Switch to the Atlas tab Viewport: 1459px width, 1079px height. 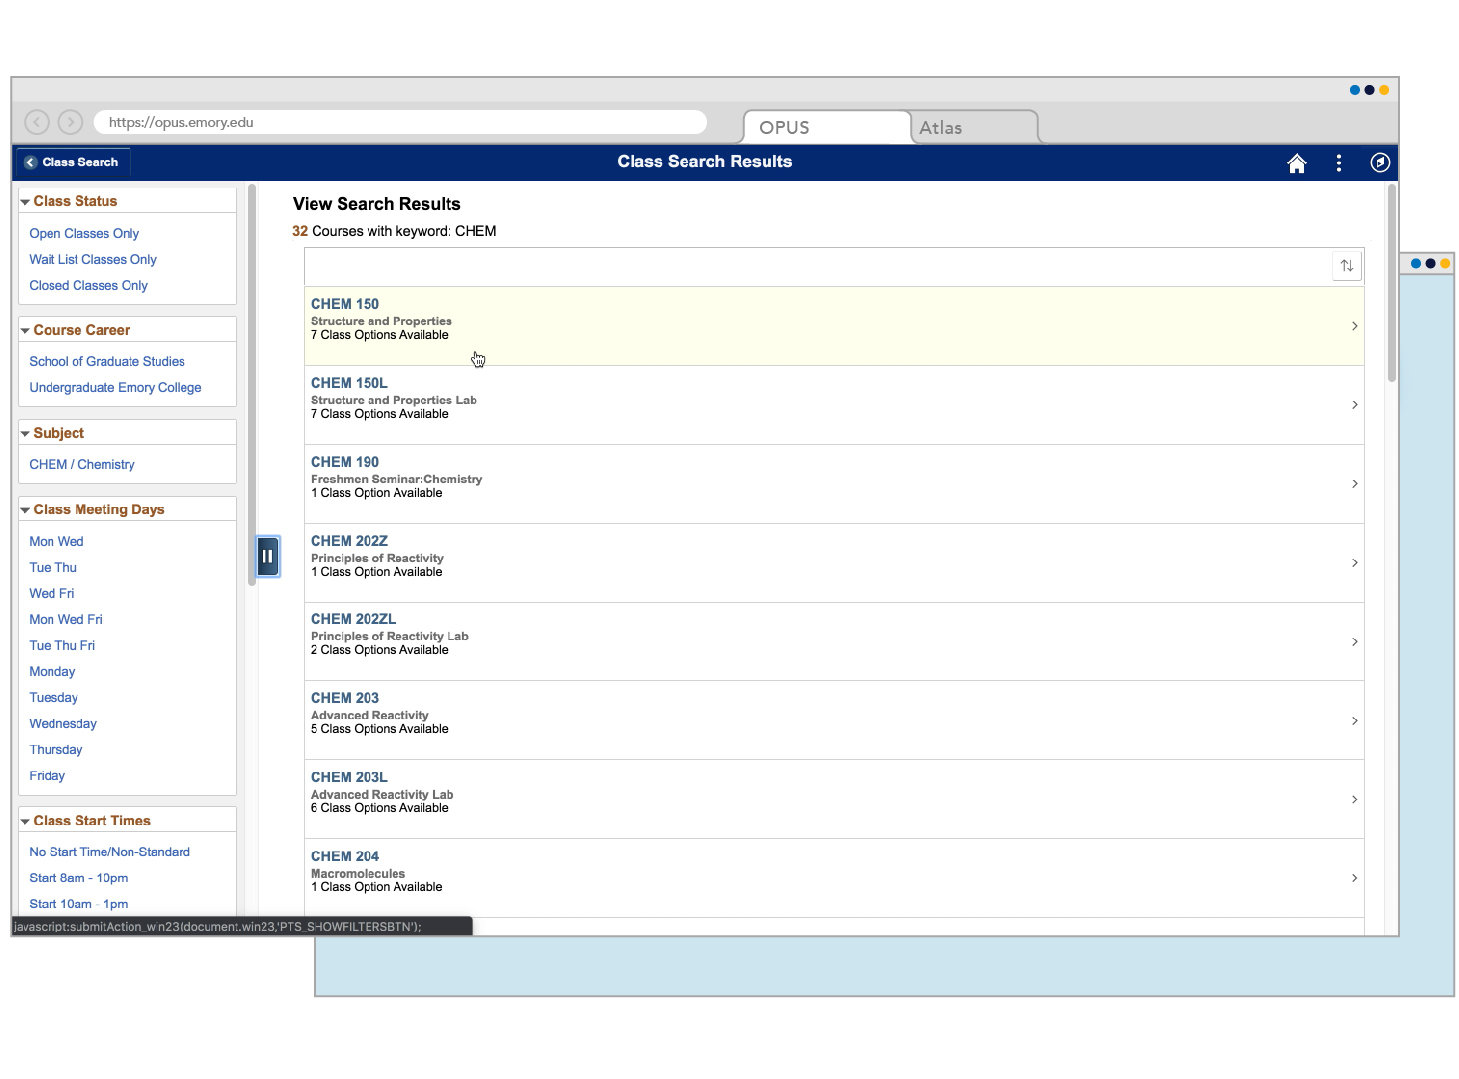pyautogui.click(x=974, y=127)
